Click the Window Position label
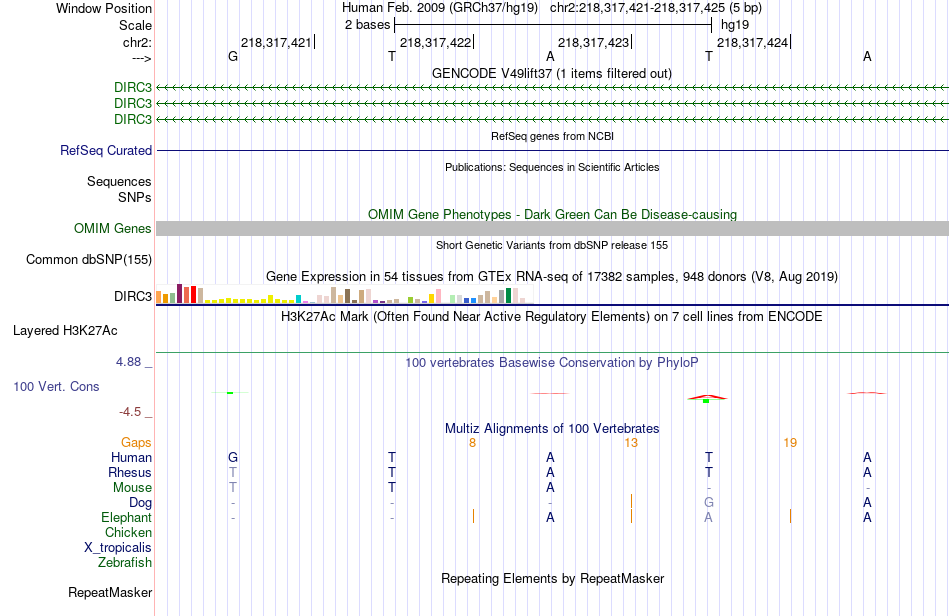Screen dimensions: 950x616 coord(104,8)
